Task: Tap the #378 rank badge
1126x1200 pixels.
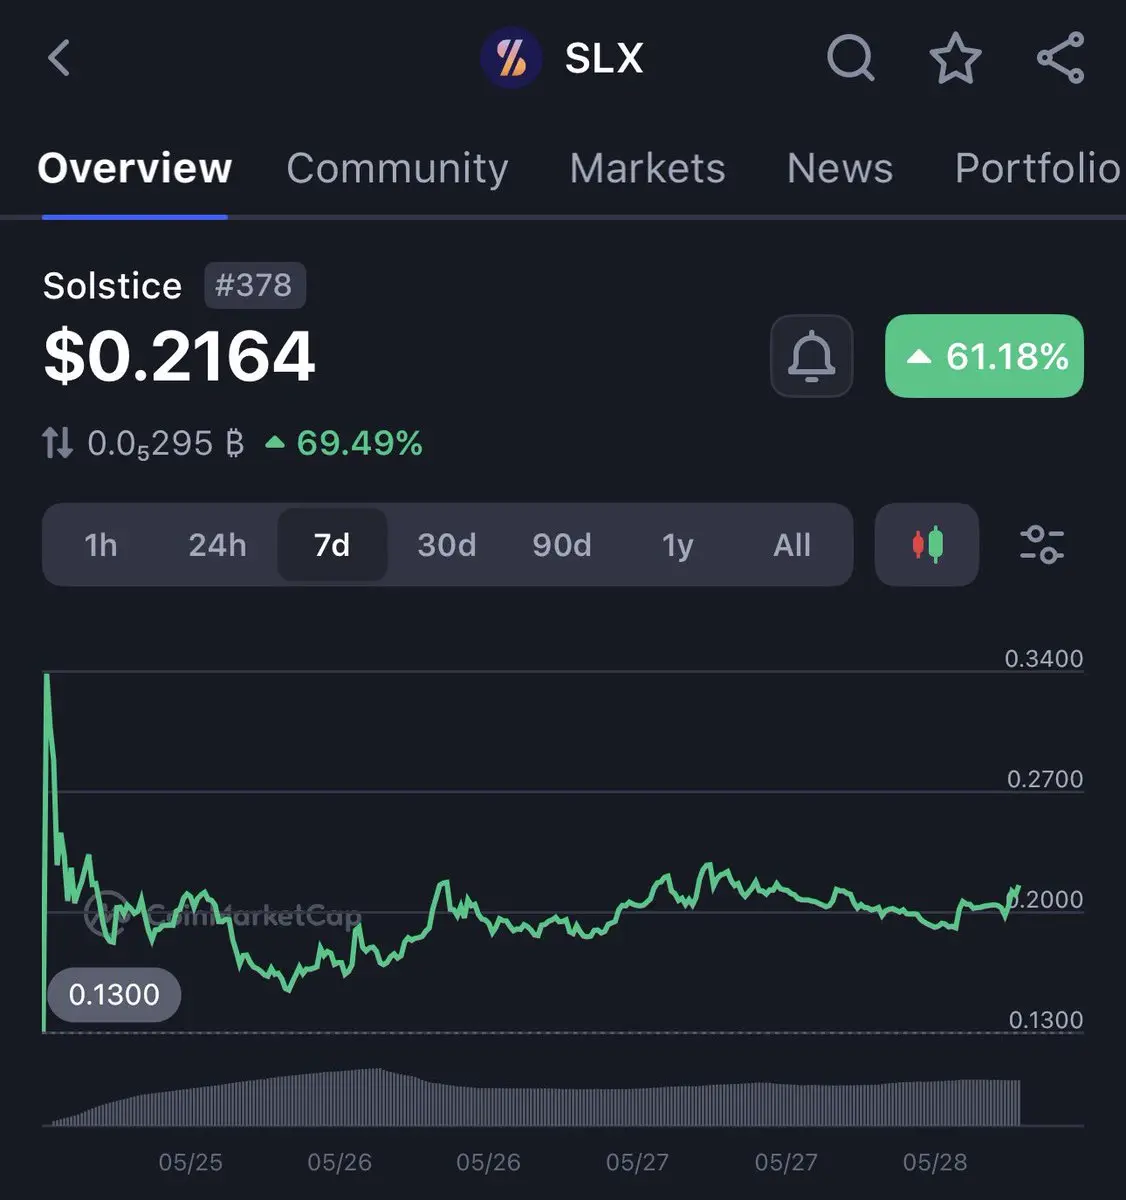Action: (254, 285)
